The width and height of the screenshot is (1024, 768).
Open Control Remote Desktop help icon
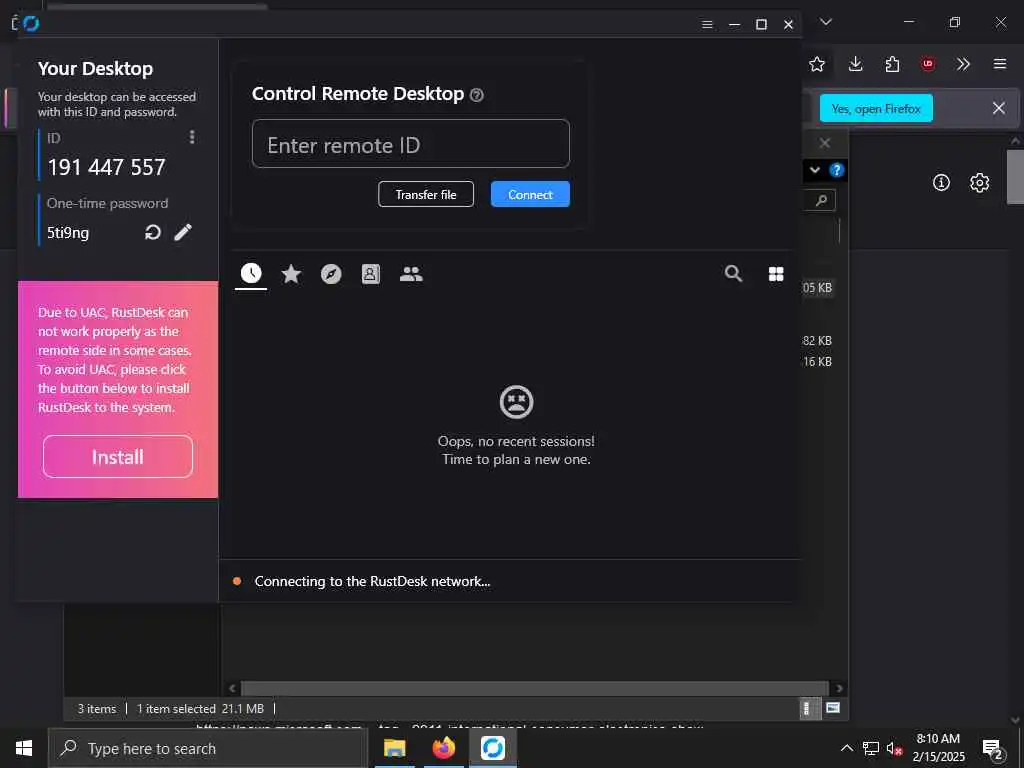click(477, 95)
